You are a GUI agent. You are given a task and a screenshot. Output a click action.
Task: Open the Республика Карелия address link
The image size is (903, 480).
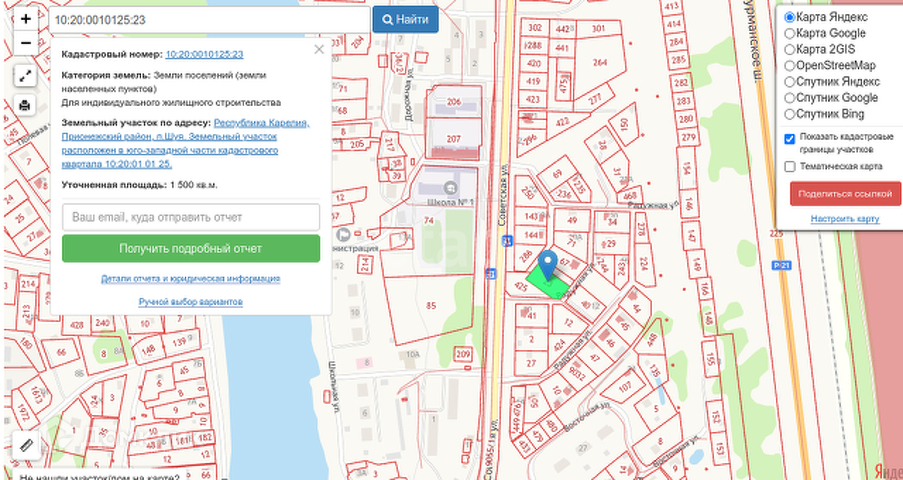pyautogui.click(x=185, y=143)
